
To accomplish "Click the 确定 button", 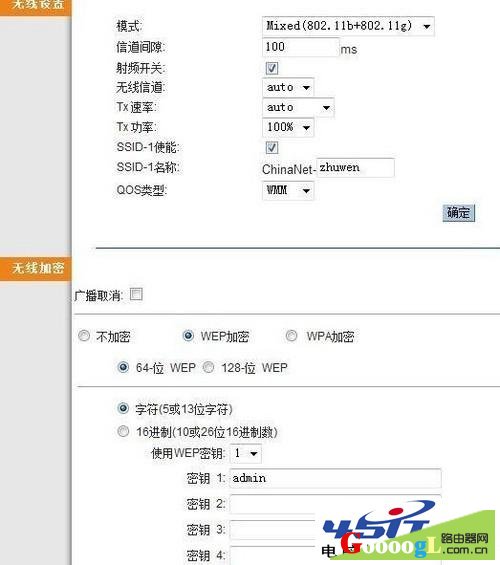I will (x=459, y=213).
